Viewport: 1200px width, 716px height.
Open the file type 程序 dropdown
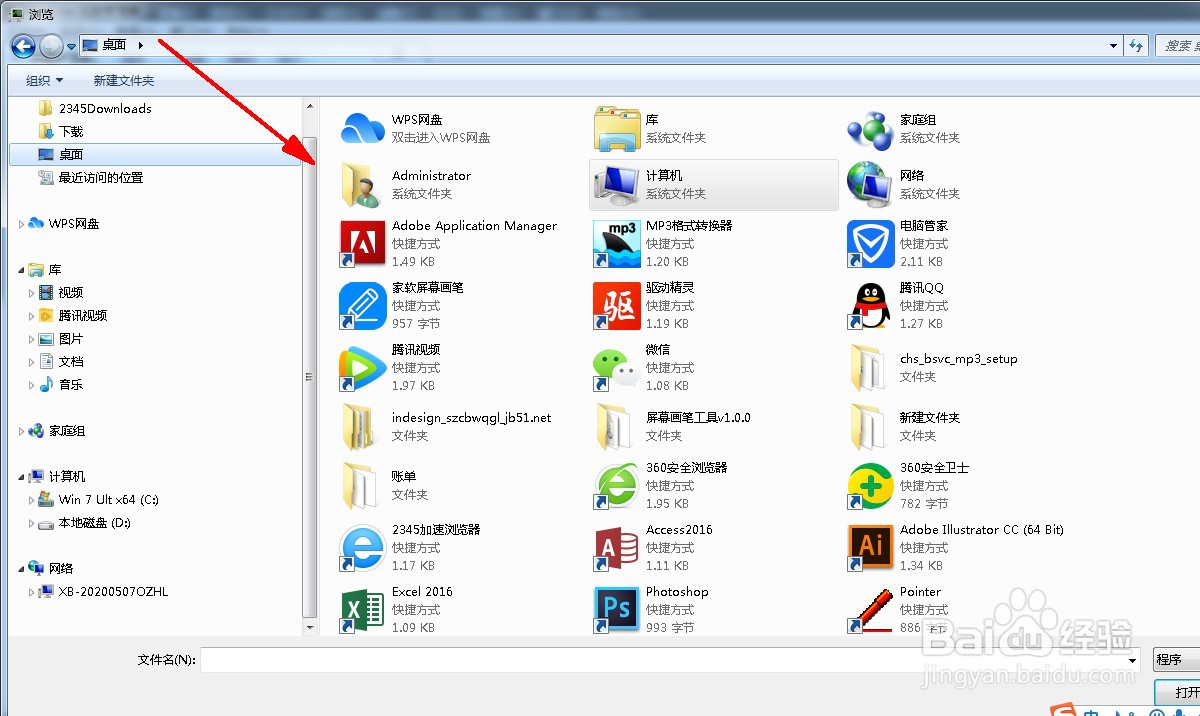[x=1176, y=660]
